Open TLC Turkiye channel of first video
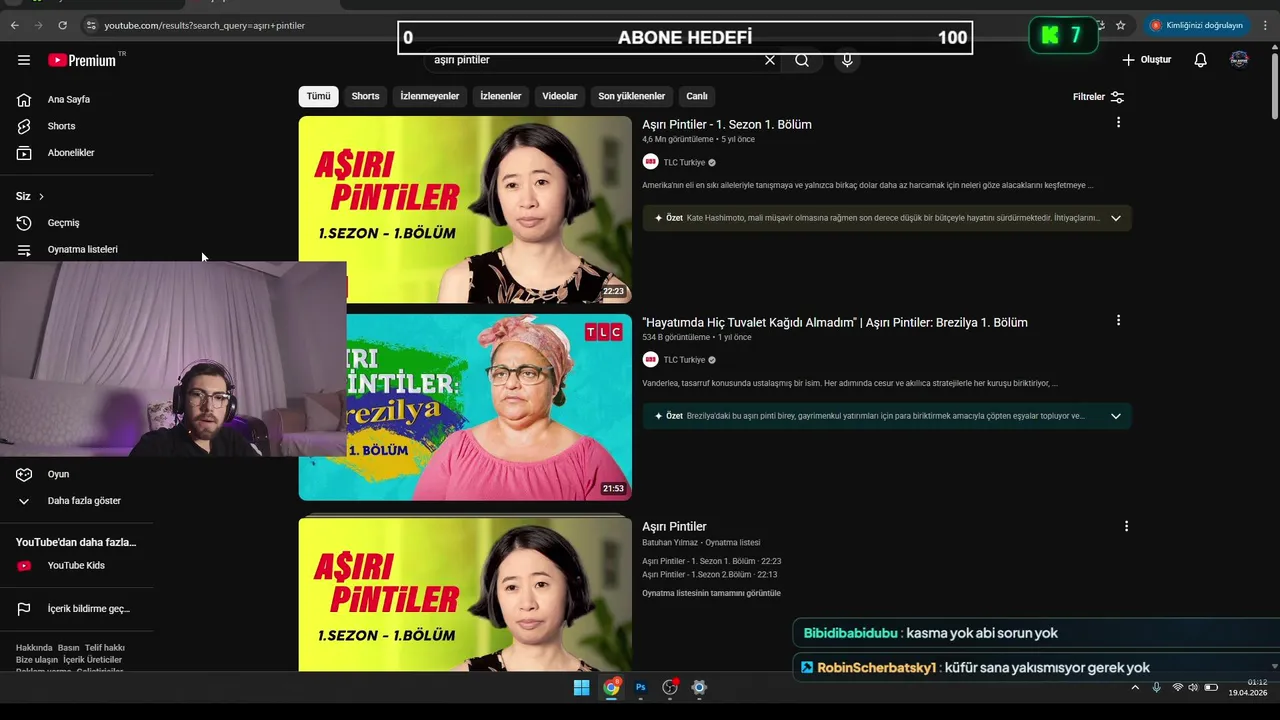This screenshot has width=1280, height=720. click(x=684, y=162)
